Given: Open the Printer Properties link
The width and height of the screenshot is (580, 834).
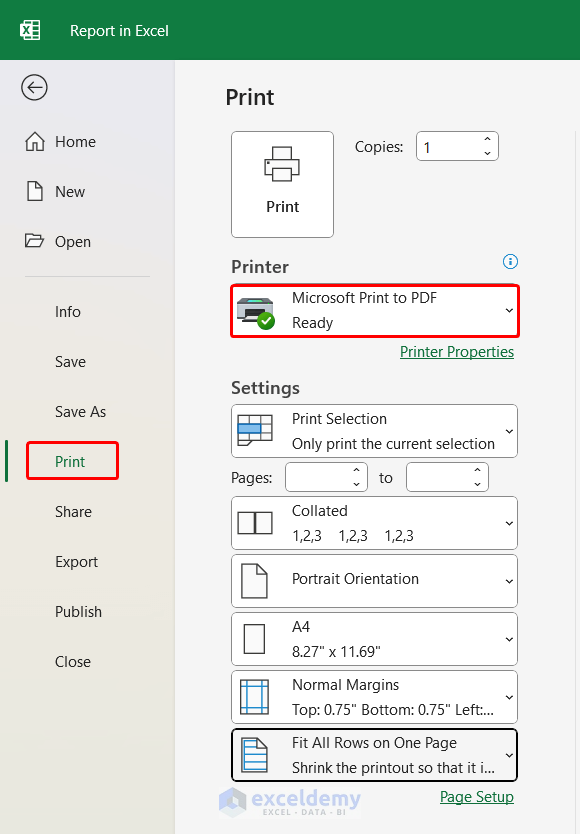Looking at the screenshot, I should tap(457, 352).
